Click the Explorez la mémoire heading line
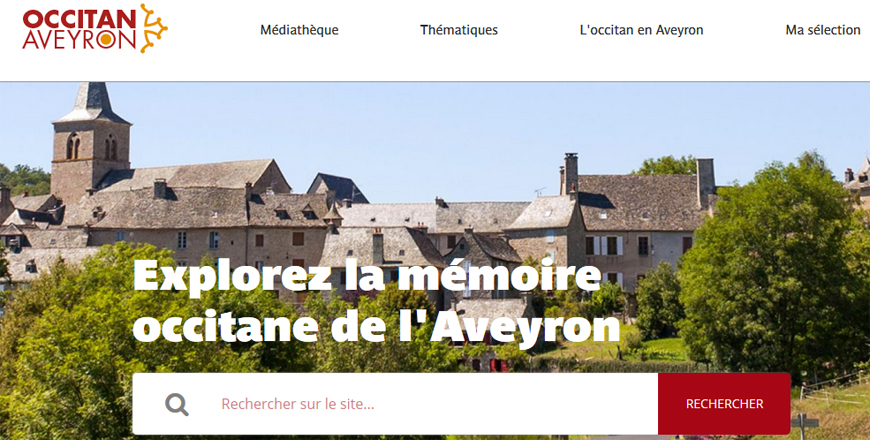Image resolution: width=870 pixels, height=440 pixels. coord(367,275)
